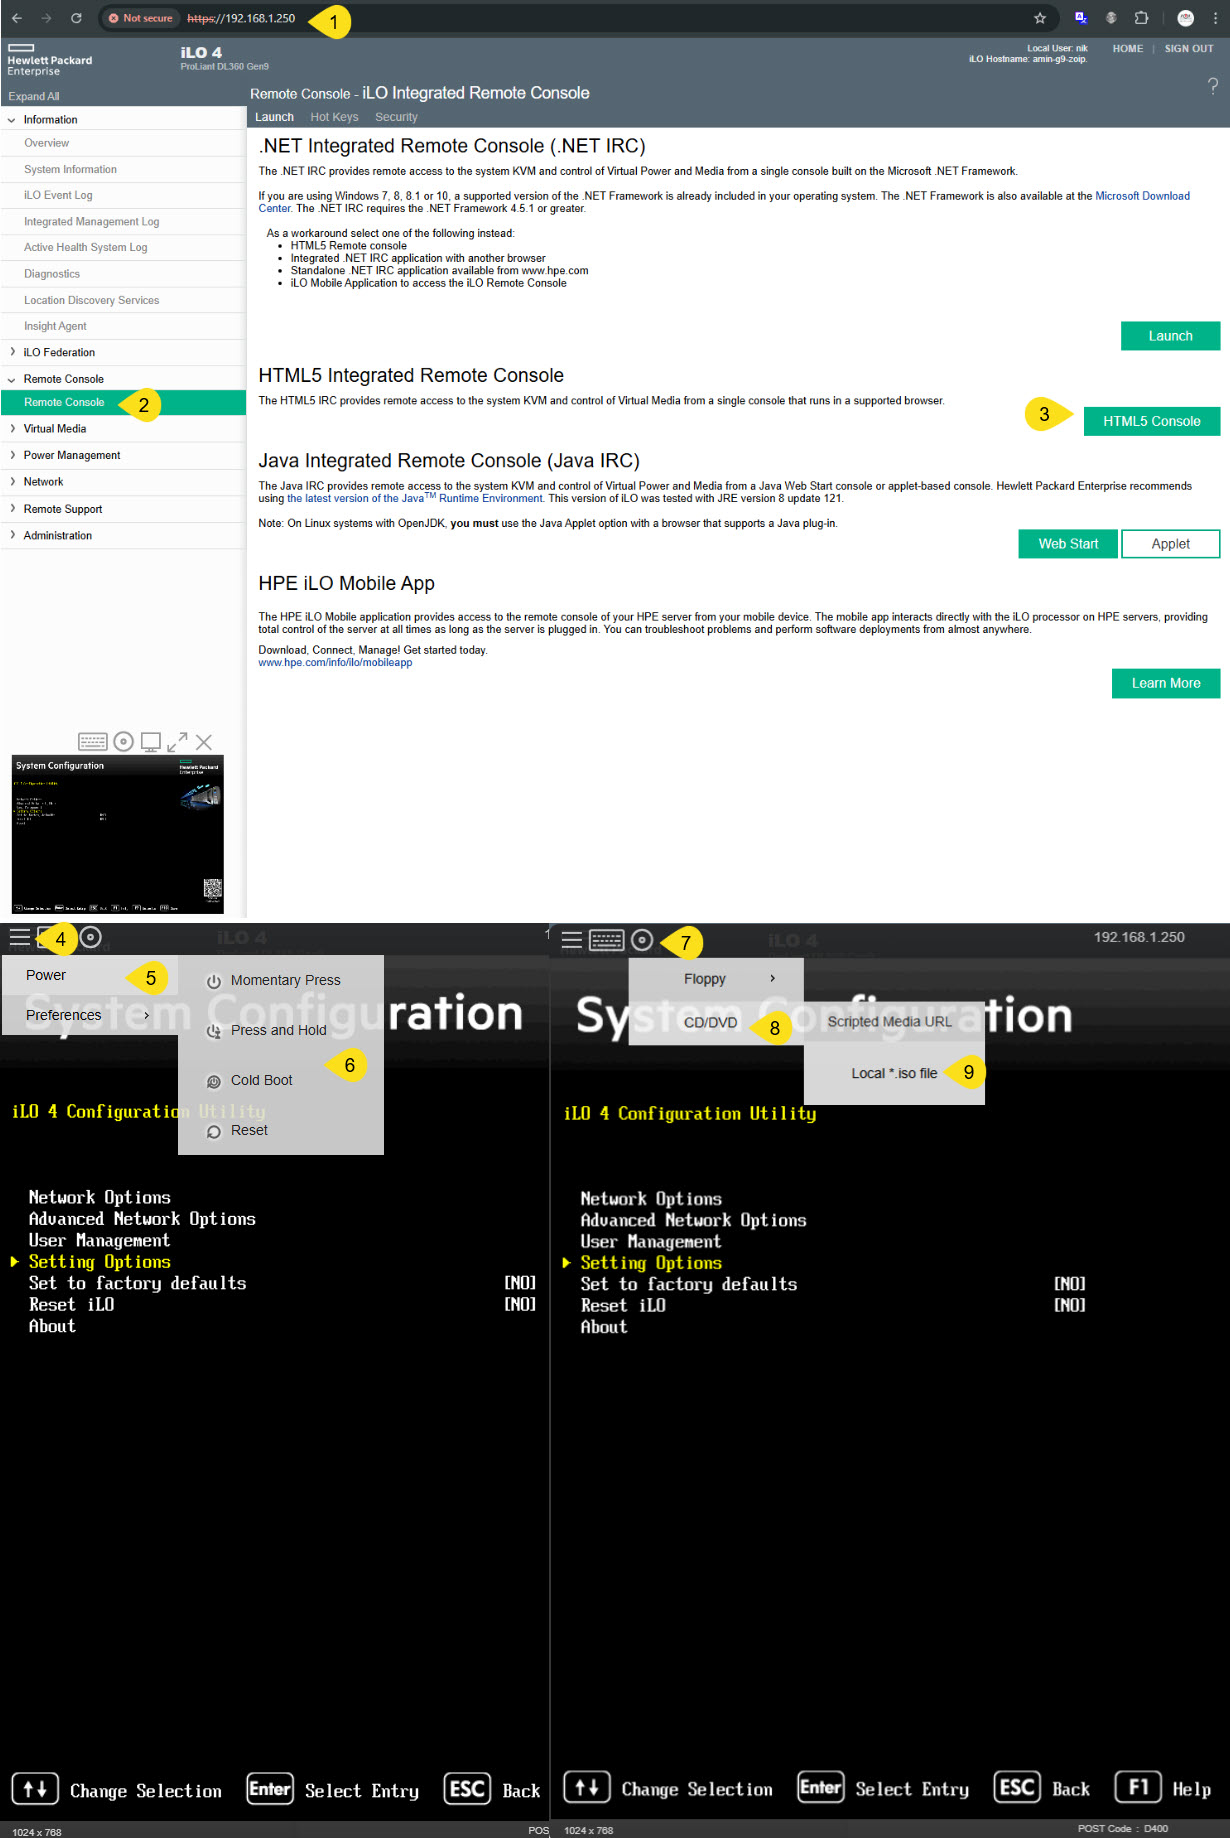
Task: Click the monitor icon above console thumbnail
Action: click(151, 742)
